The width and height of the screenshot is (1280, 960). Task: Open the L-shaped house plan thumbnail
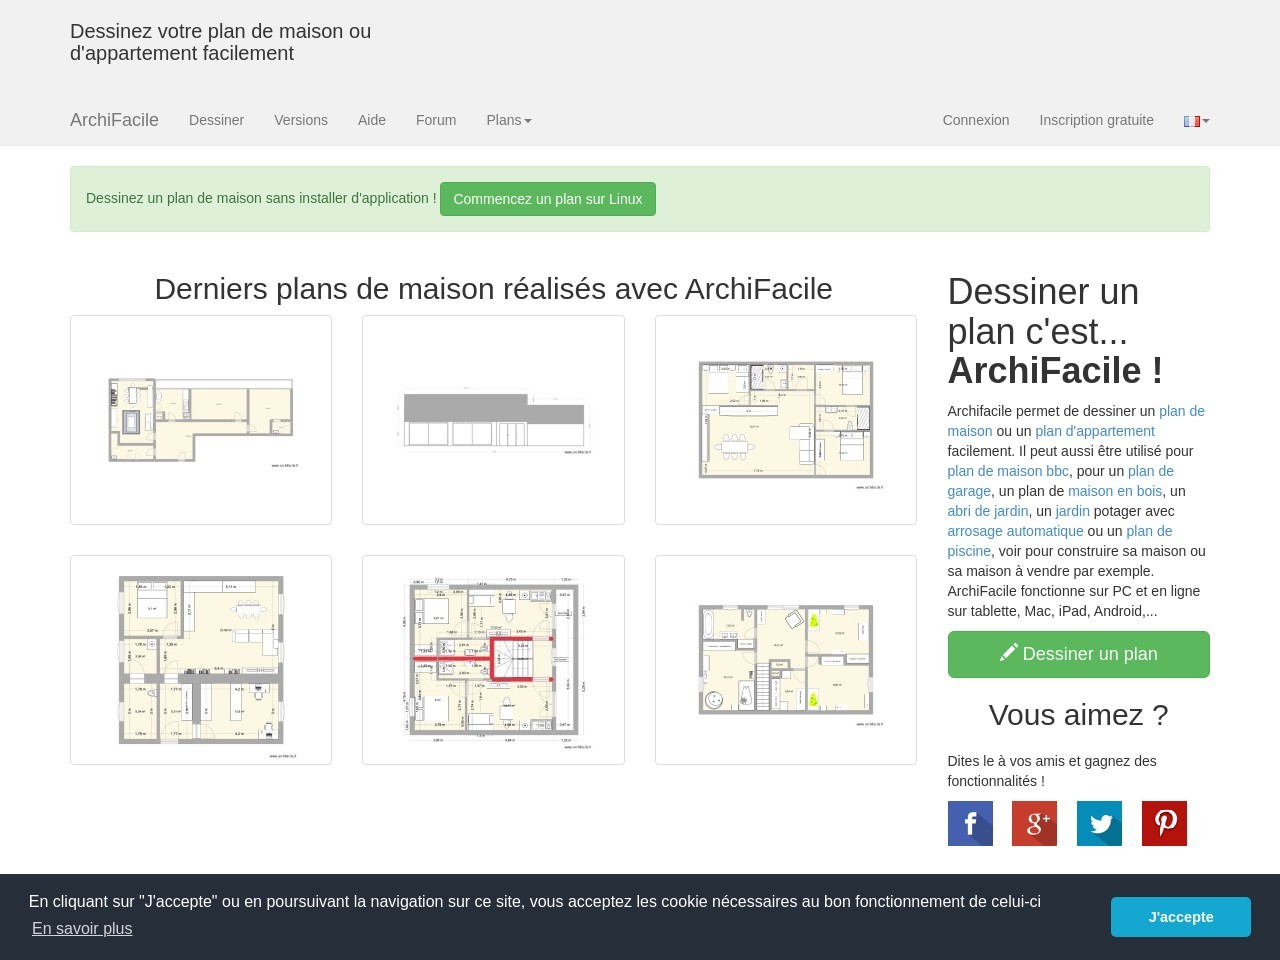[201, 420]
